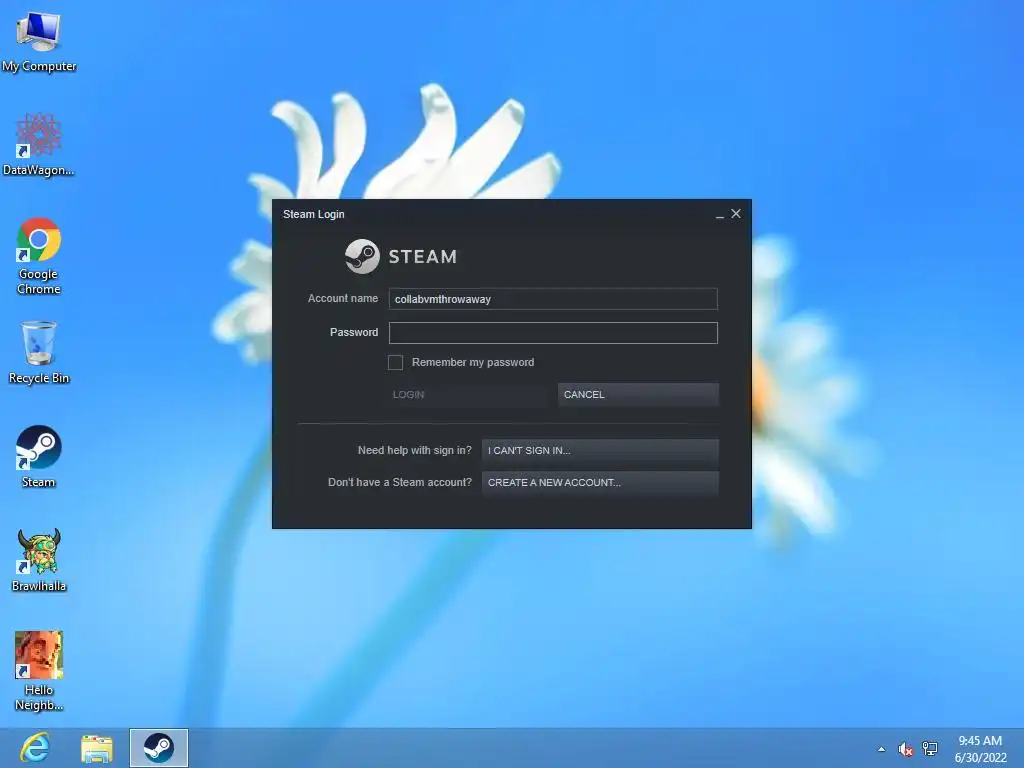The width and height of the screenshot is (1024, 768).
Task: Click the Steam logo in login dialog
Action: click(401, 256)
